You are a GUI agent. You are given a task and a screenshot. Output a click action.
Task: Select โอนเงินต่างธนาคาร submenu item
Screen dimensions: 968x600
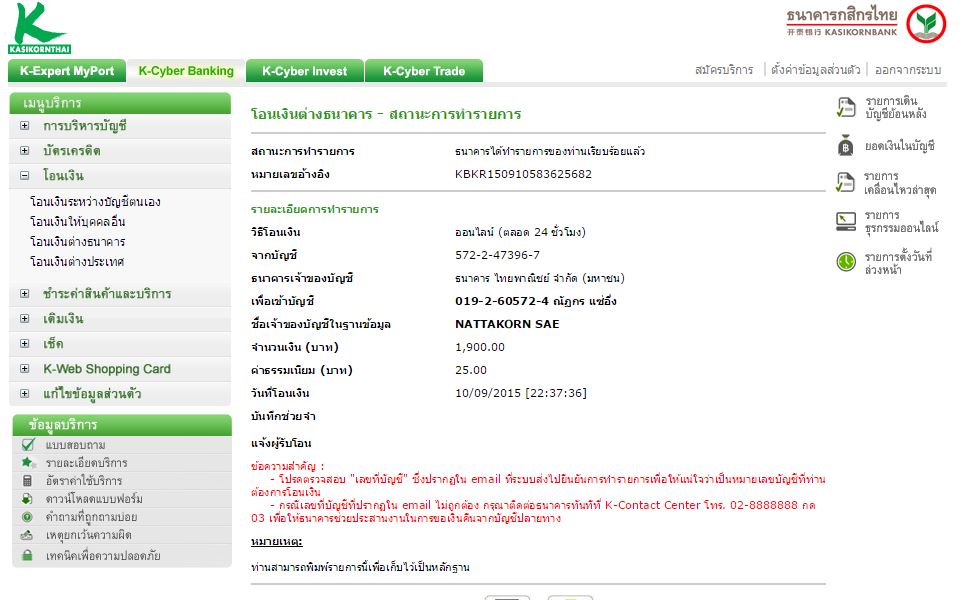(x=78, y=241)
